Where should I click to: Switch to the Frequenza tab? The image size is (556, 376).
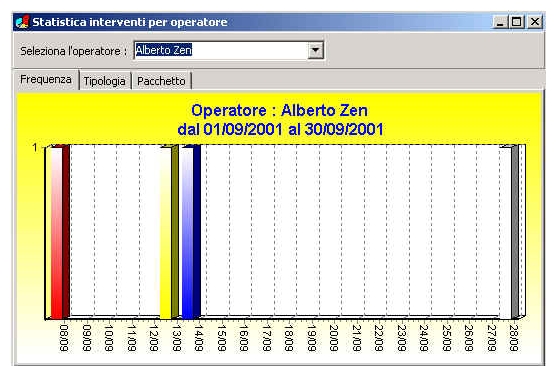click(x=46, y=79)
